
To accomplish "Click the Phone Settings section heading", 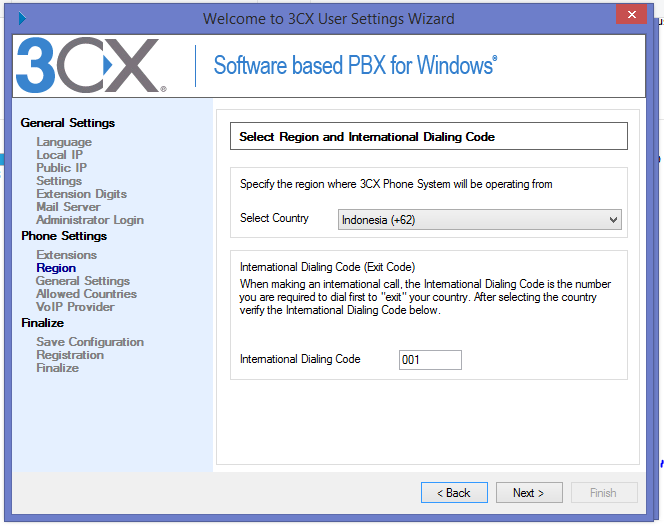I will click(64, 236).
